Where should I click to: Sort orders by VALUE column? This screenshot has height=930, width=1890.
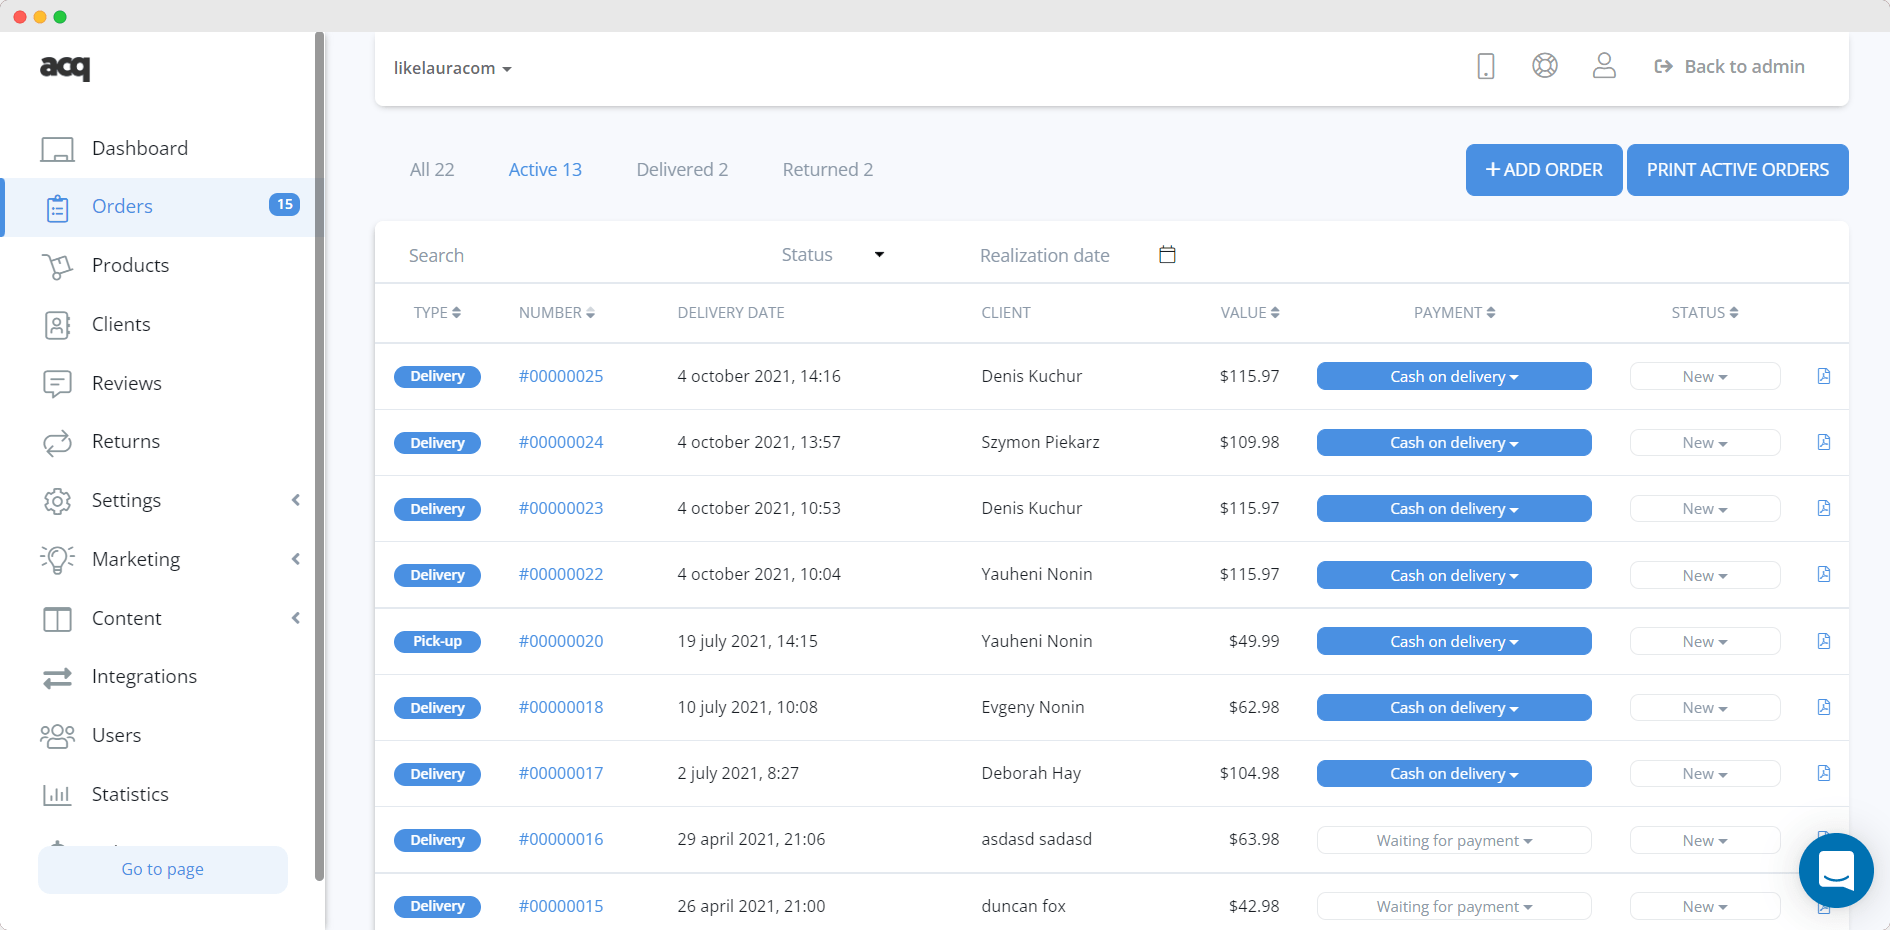[1250, 313]
